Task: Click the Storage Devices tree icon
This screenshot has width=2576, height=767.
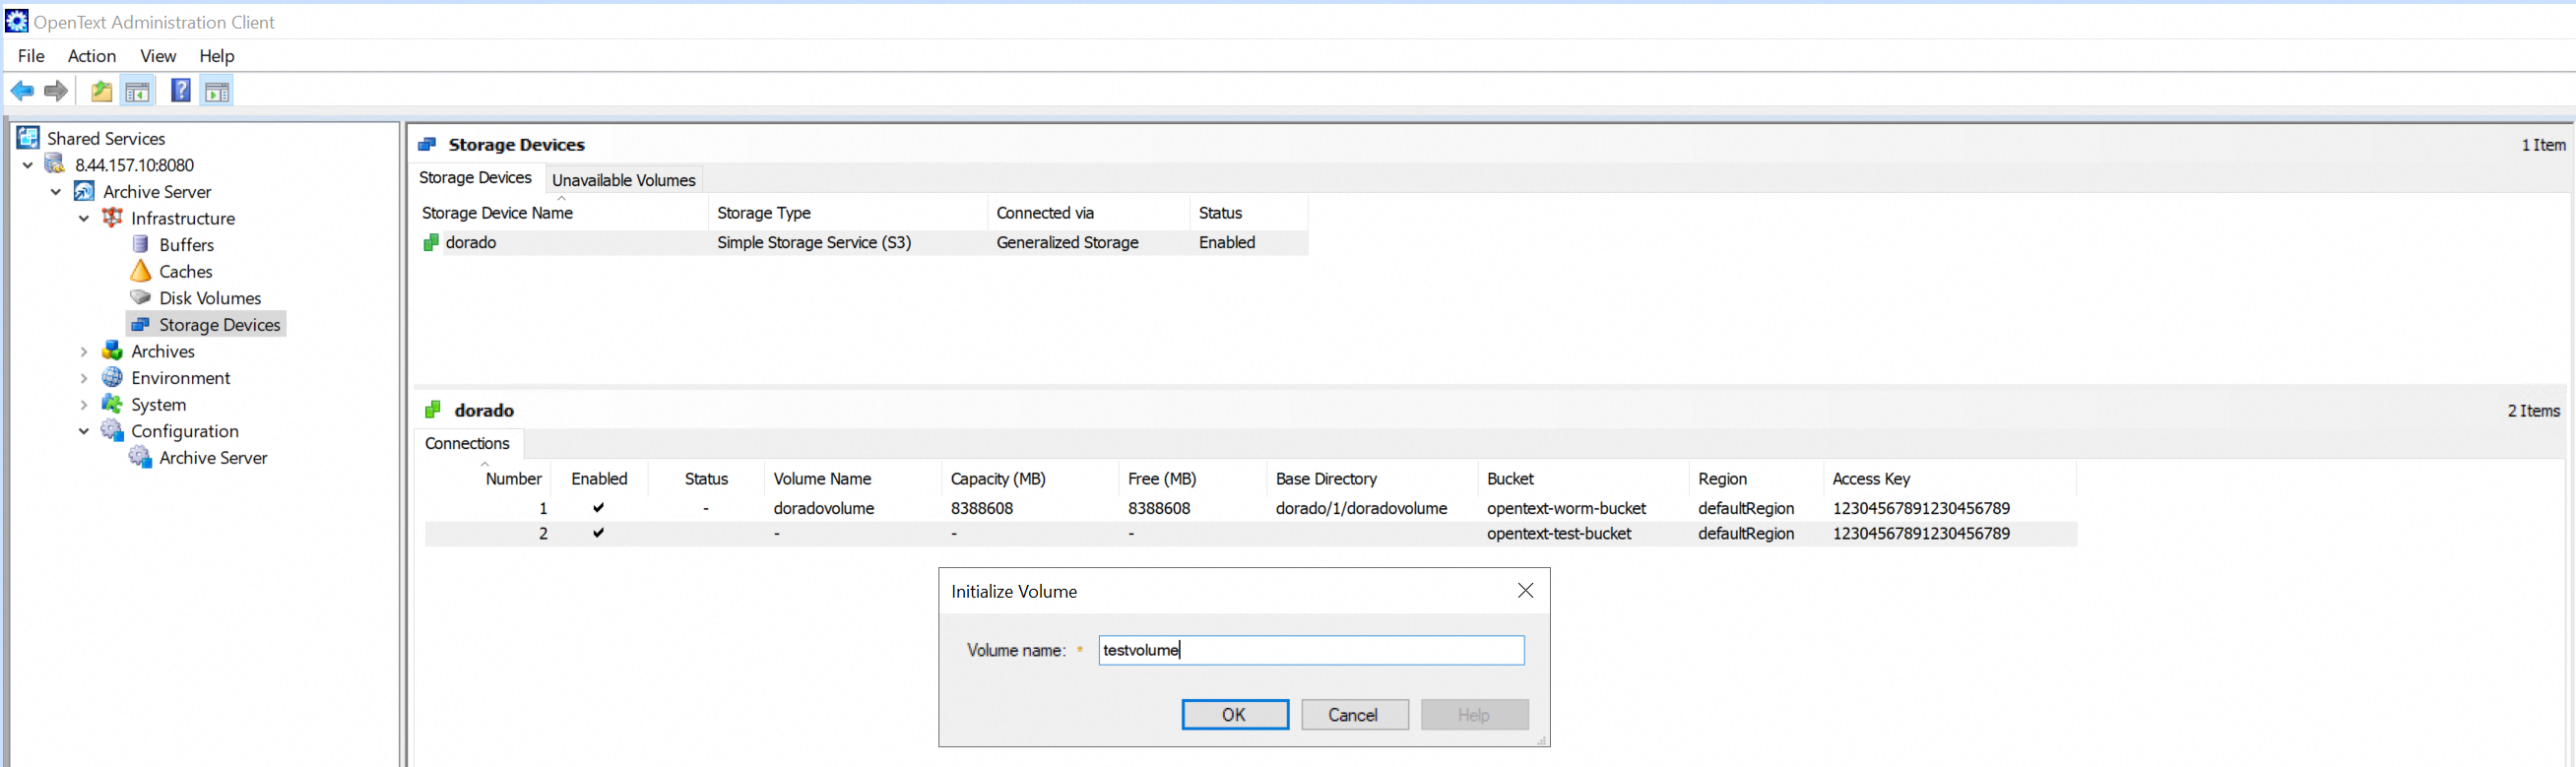Action: click(141, 324)
